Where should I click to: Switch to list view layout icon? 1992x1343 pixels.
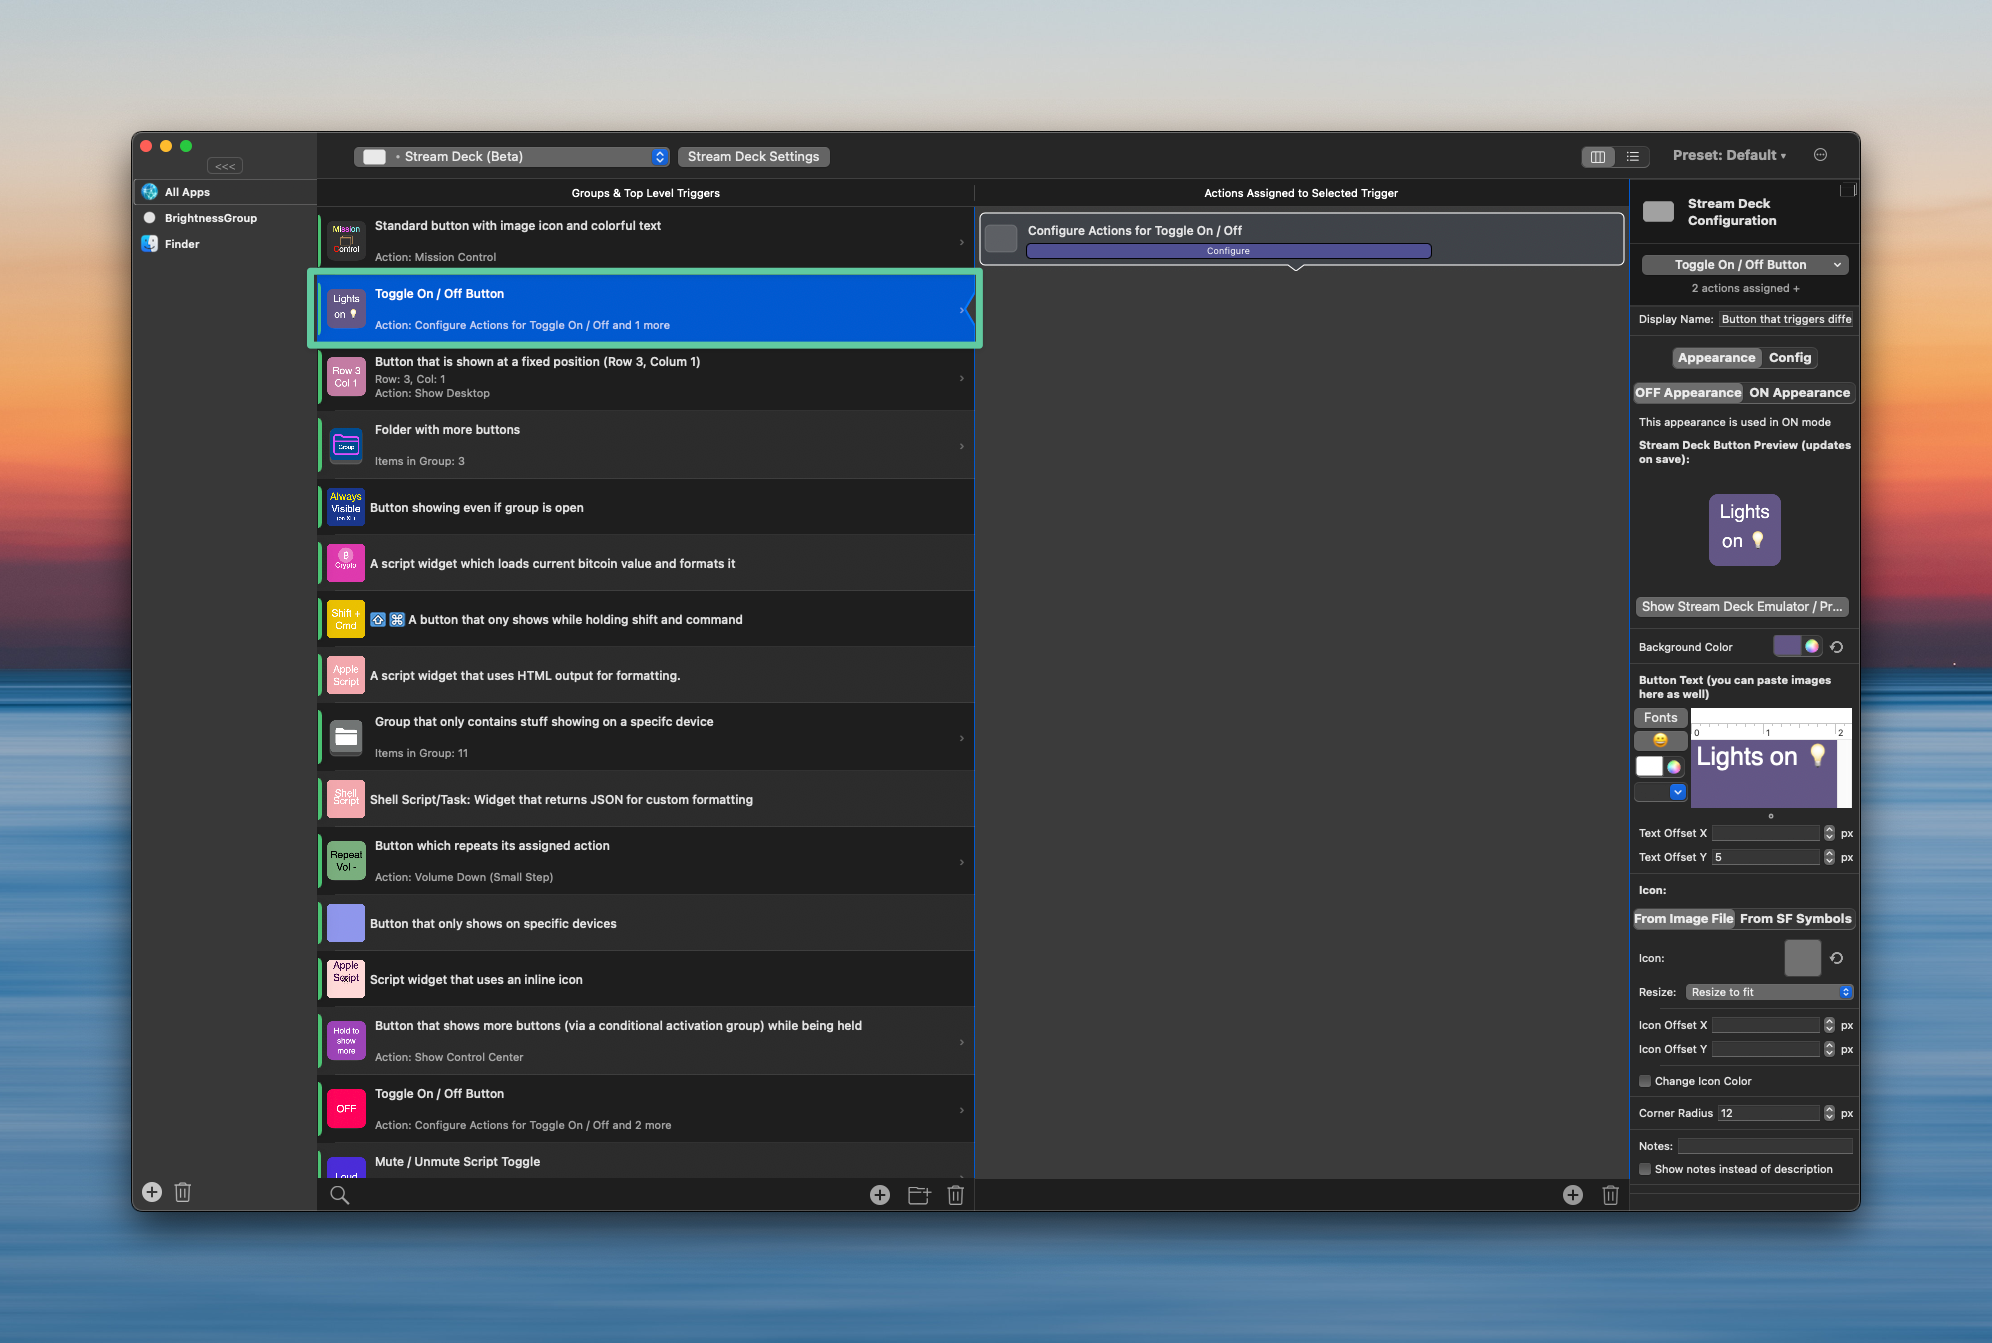pyautogui.click(x=1633, y=156)
